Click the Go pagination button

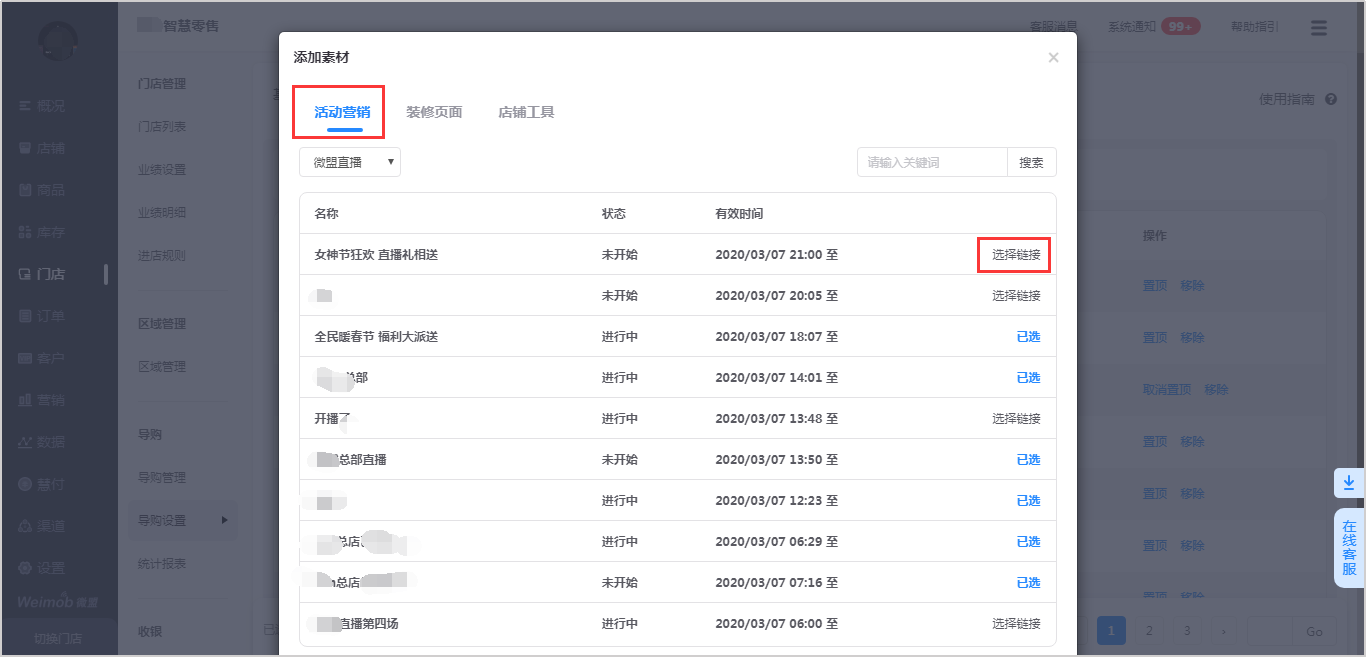(1314, 631)
